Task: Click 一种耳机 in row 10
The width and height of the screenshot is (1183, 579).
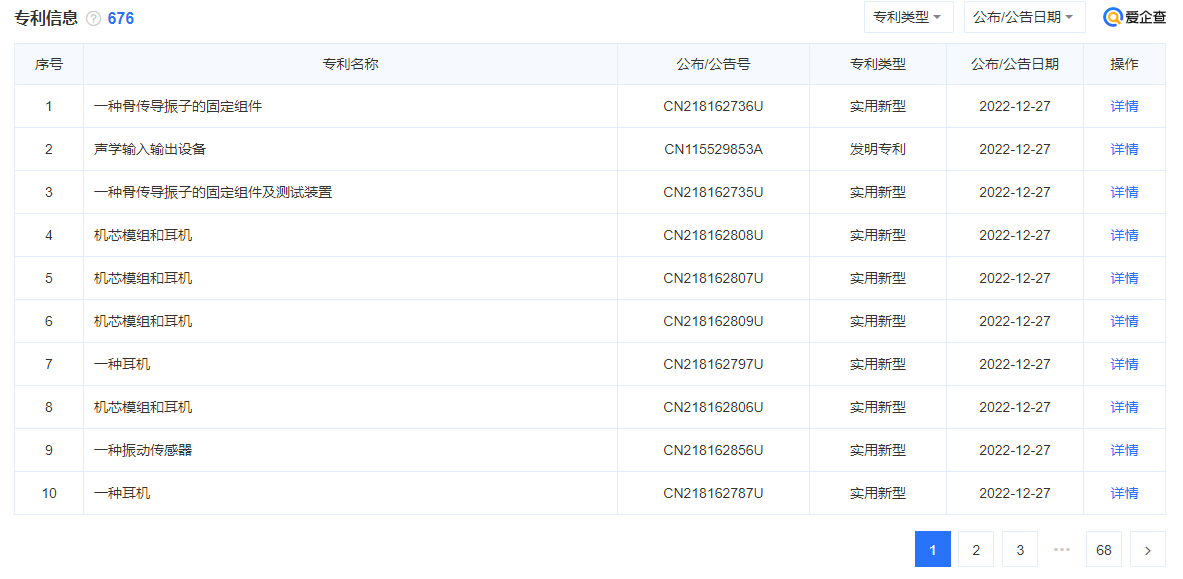Action: (121, 494)
